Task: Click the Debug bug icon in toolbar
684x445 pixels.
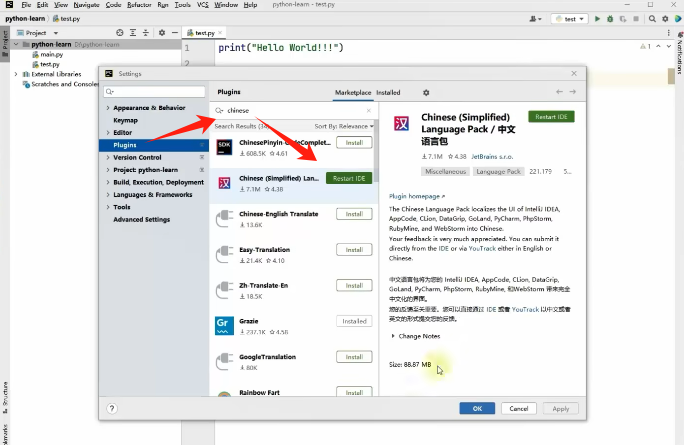Action: pyautogui.click(x=610, y=19)
